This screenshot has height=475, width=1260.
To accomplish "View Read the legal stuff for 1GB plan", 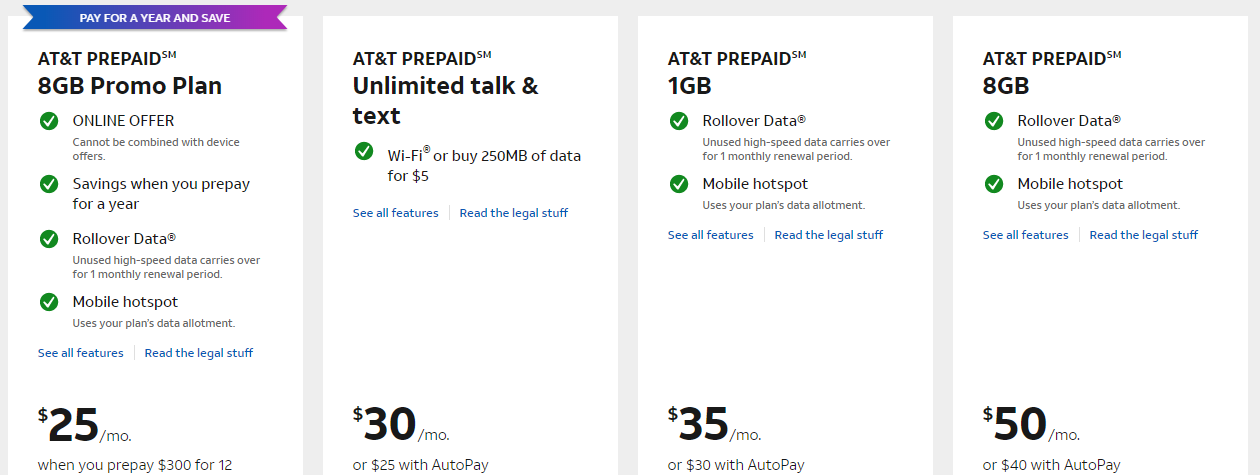I will (x=829, y=235).
